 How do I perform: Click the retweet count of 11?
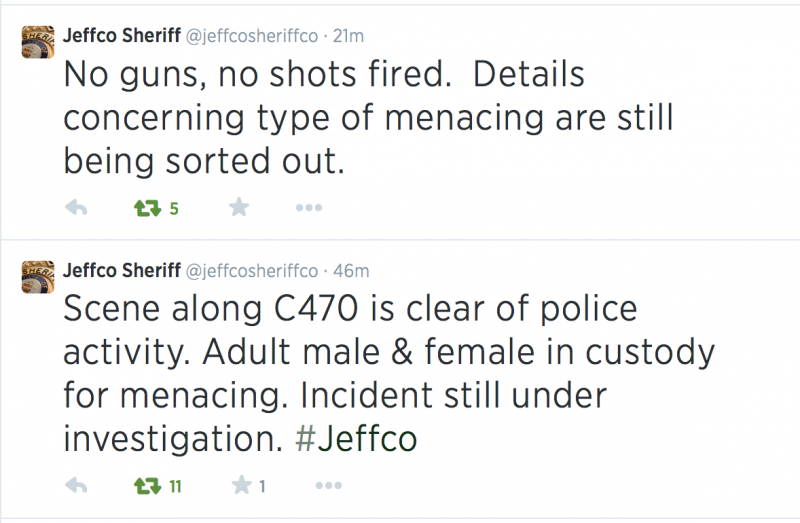tap(174, 487)
